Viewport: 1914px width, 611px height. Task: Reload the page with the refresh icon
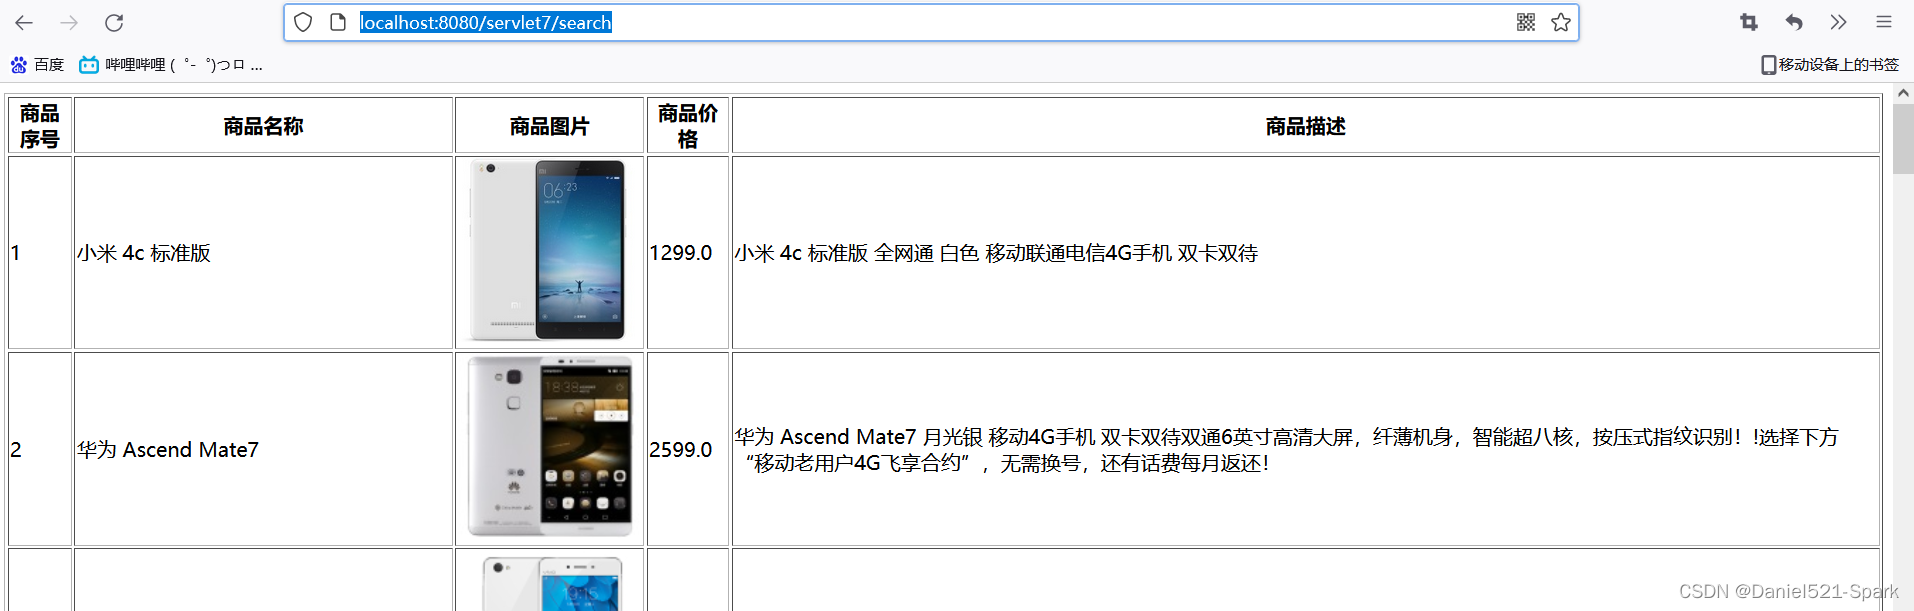(114, 22)
